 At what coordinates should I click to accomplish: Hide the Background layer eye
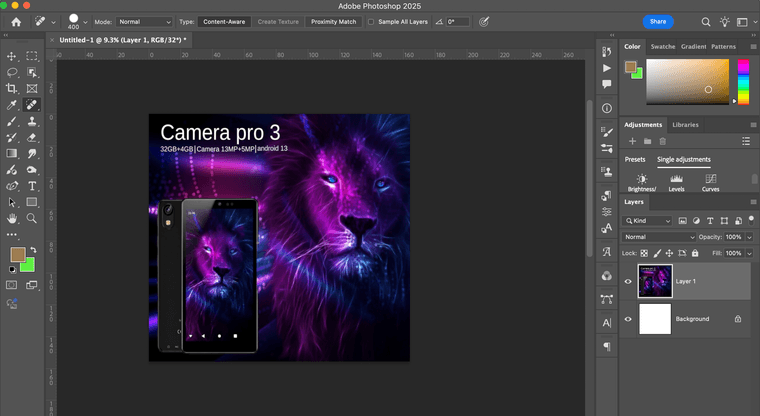pyautogui.click(x=628, y=319)
